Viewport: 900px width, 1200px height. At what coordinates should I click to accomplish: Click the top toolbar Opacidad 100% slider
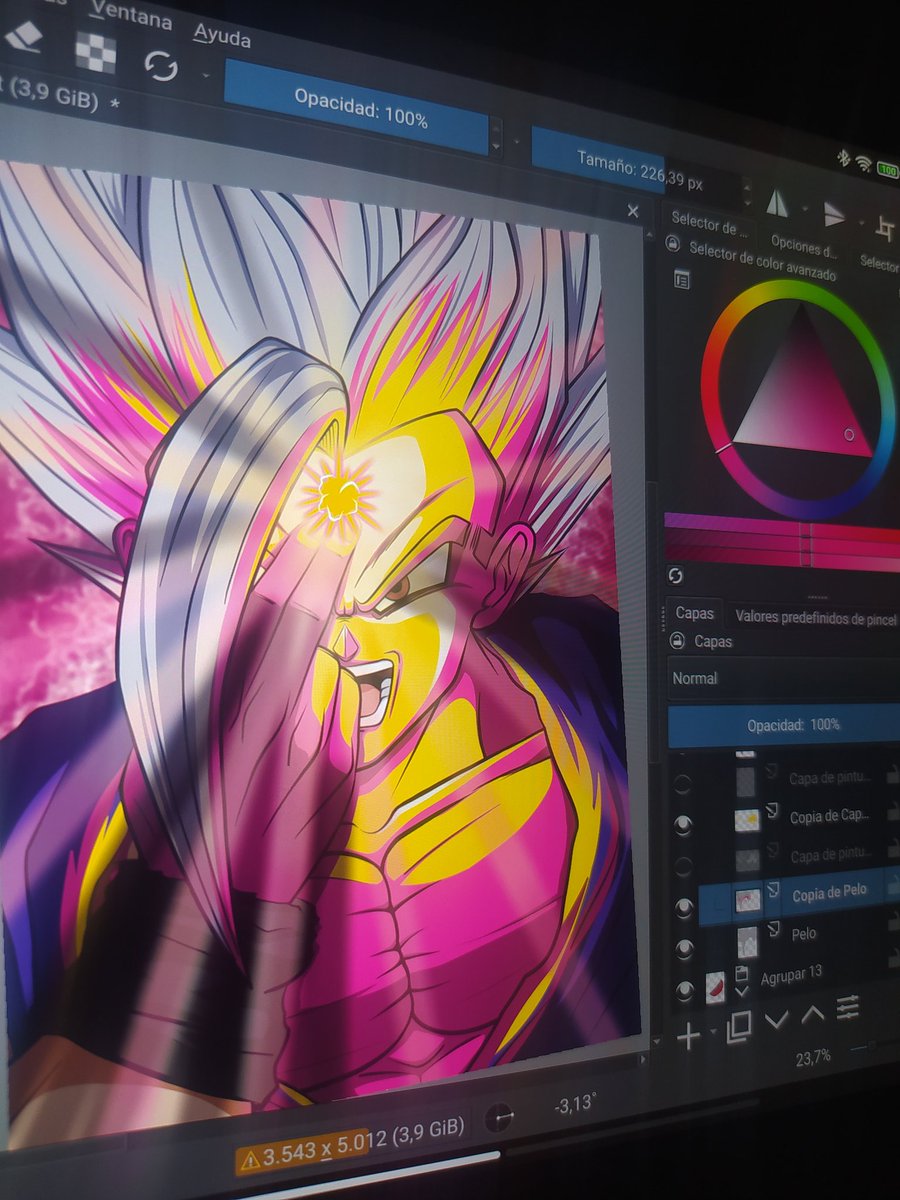coord(356,106)
